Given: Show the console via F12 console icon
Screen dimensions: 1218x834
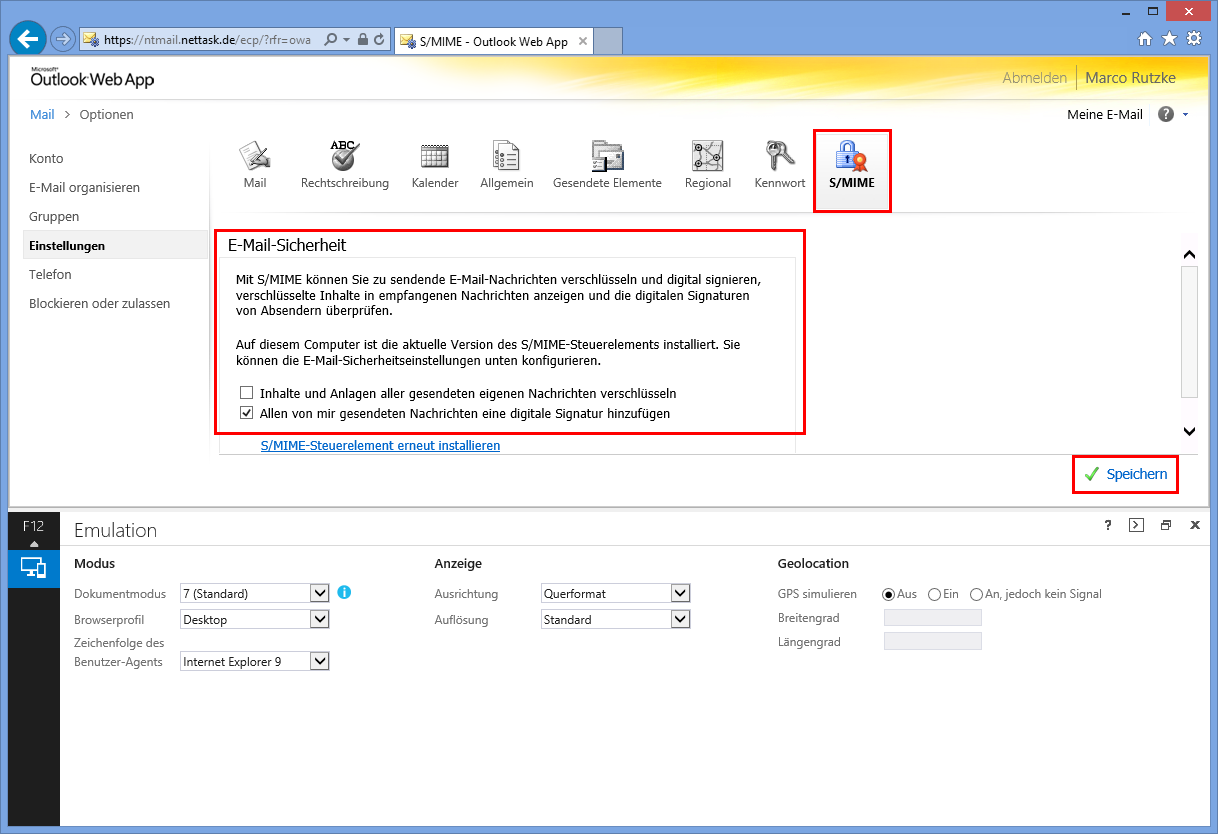Looking at the screenshot, I should [x=1136, y=526].
